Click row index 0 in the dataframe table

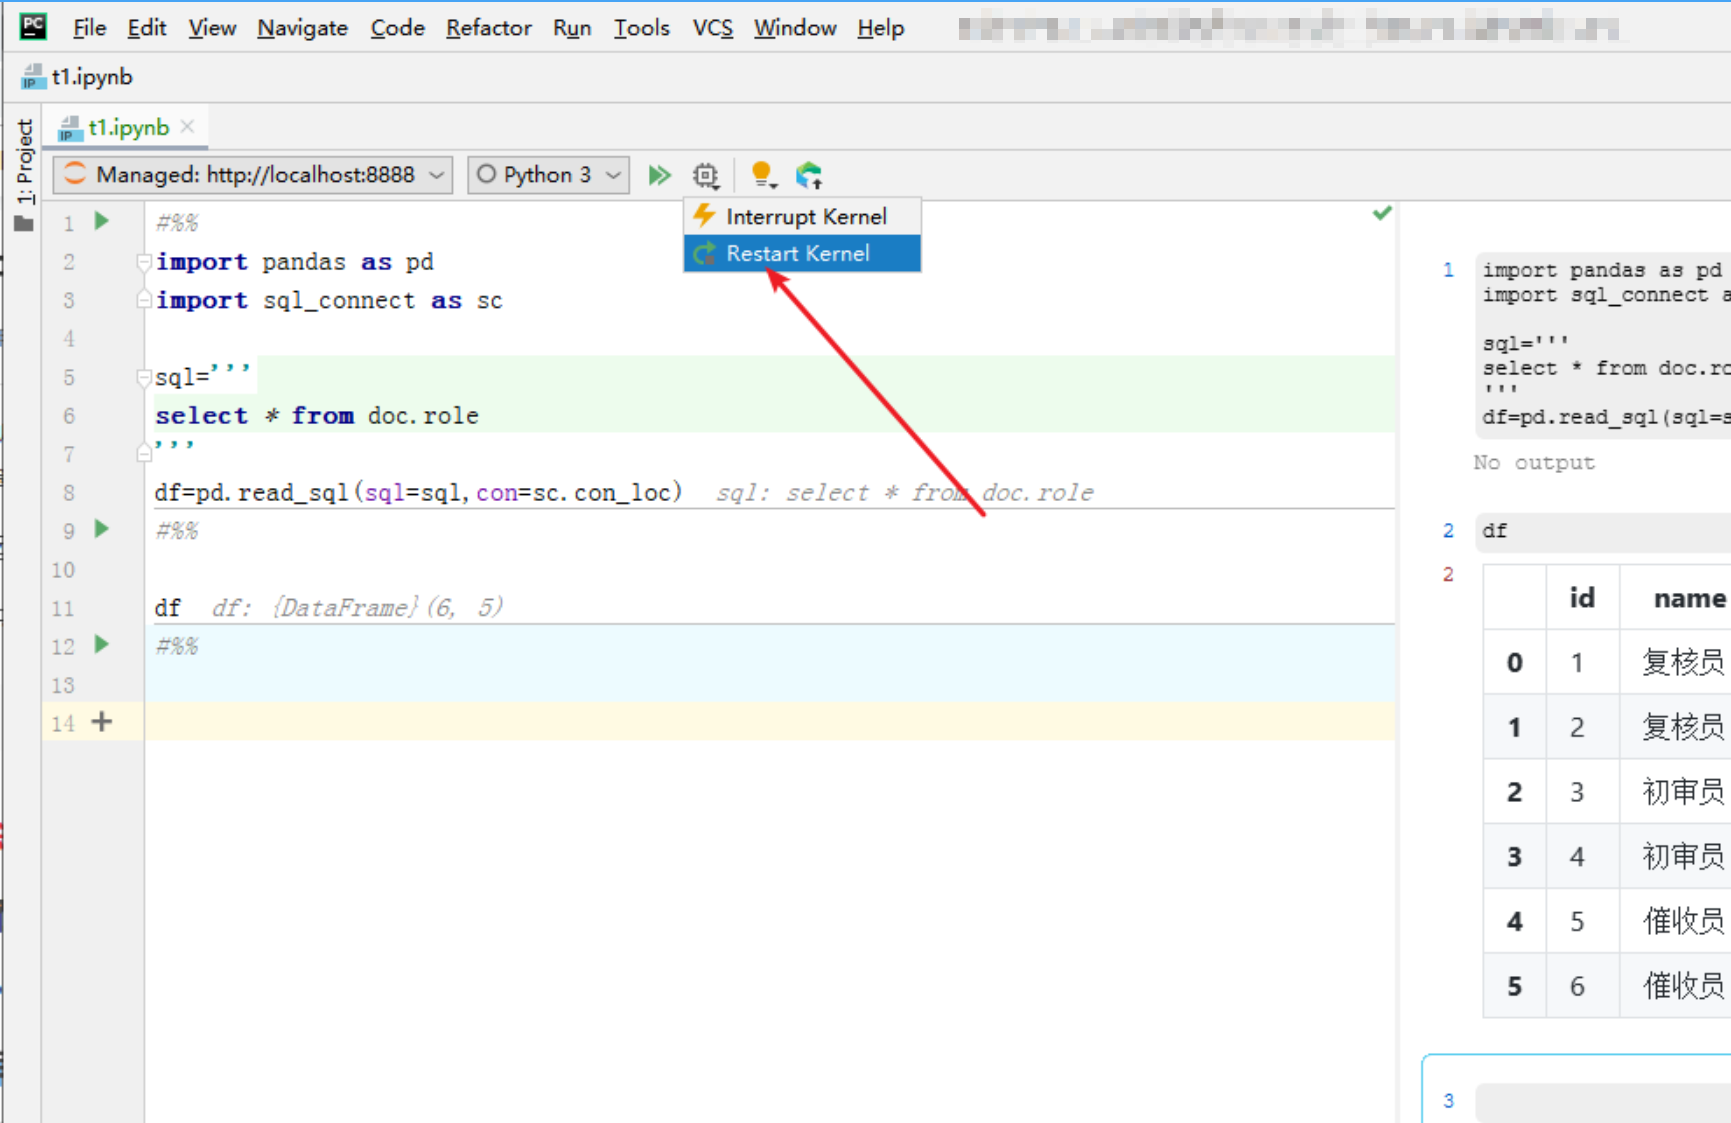(x=1515, y=663)
